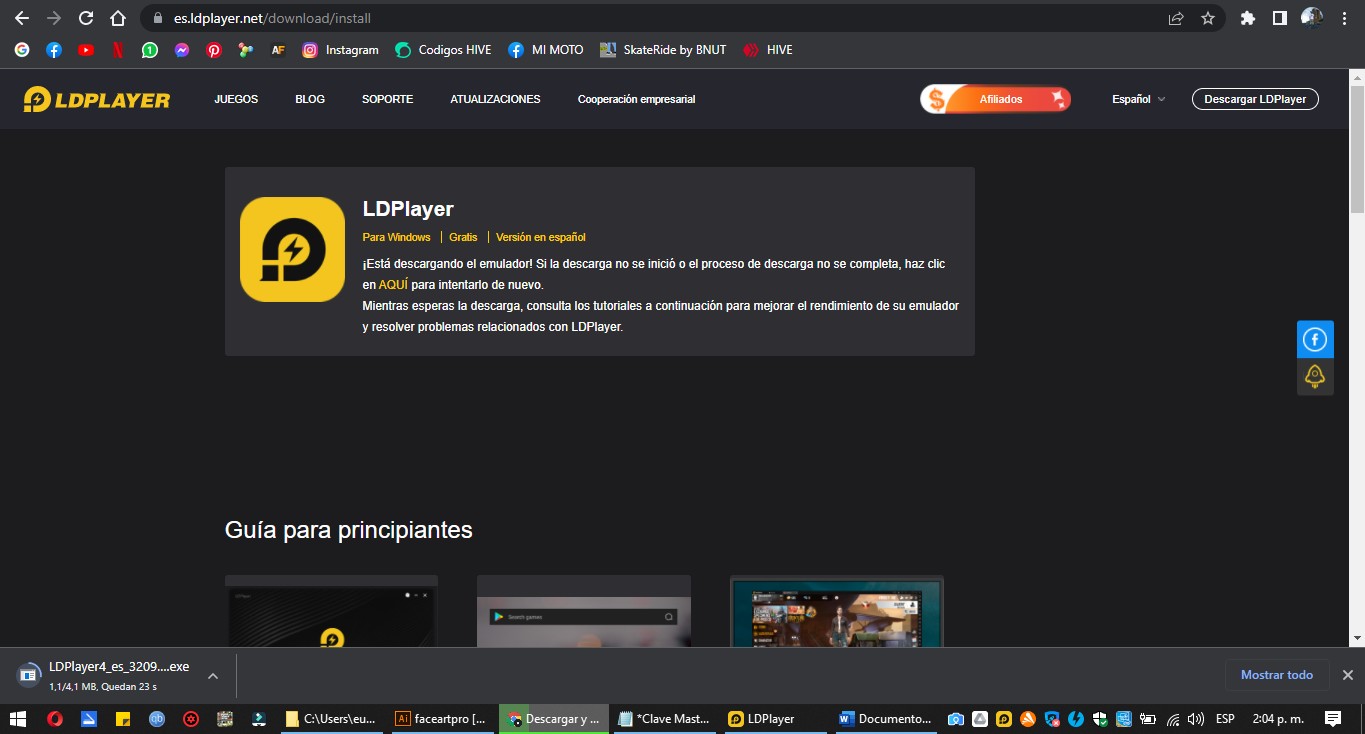Open the JUEGOS menu
Viewport: 1365px width, 734px height.
pyautogui.click(x=236, y=99)
